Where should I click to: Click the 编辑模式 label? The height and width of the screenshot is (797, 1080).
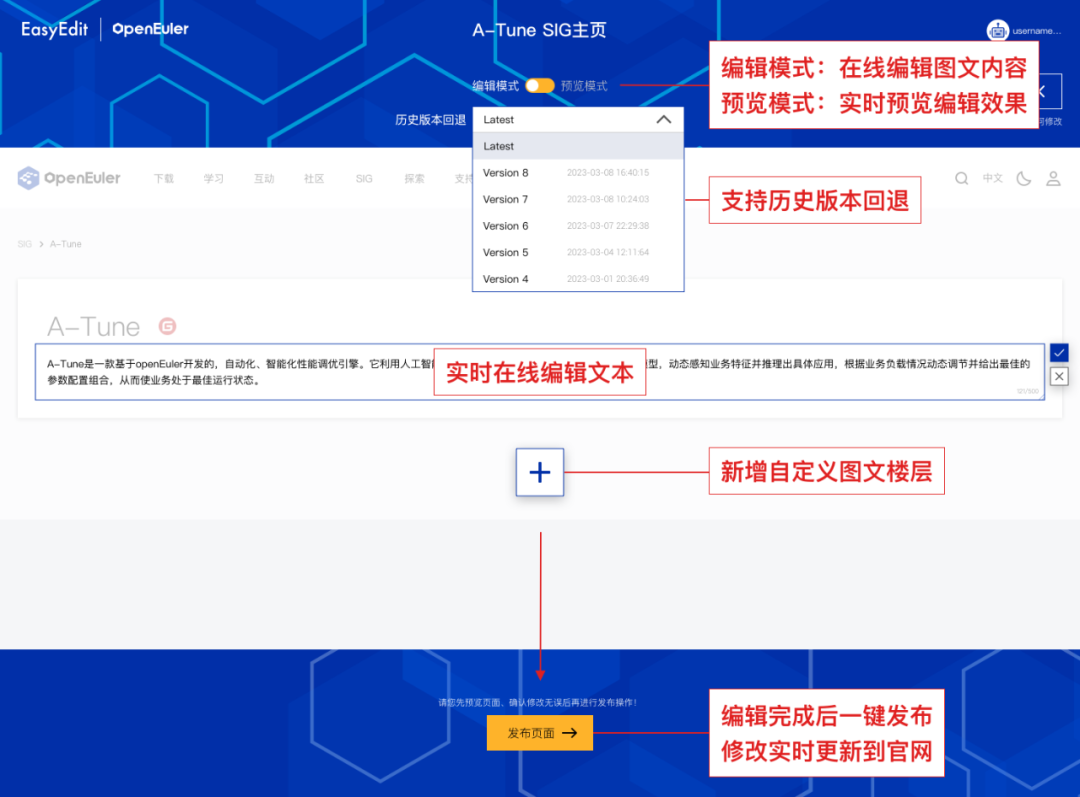coord(495,85)
